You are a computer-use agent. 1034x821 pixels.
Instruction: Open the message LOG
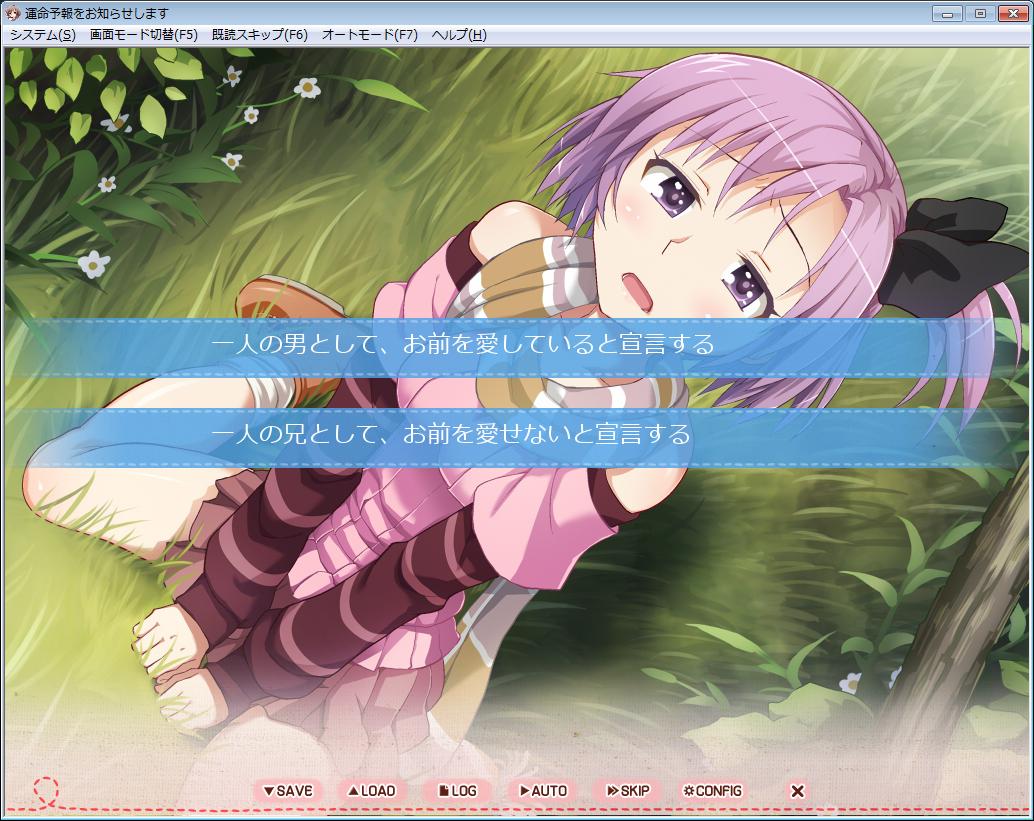[457, 791]
